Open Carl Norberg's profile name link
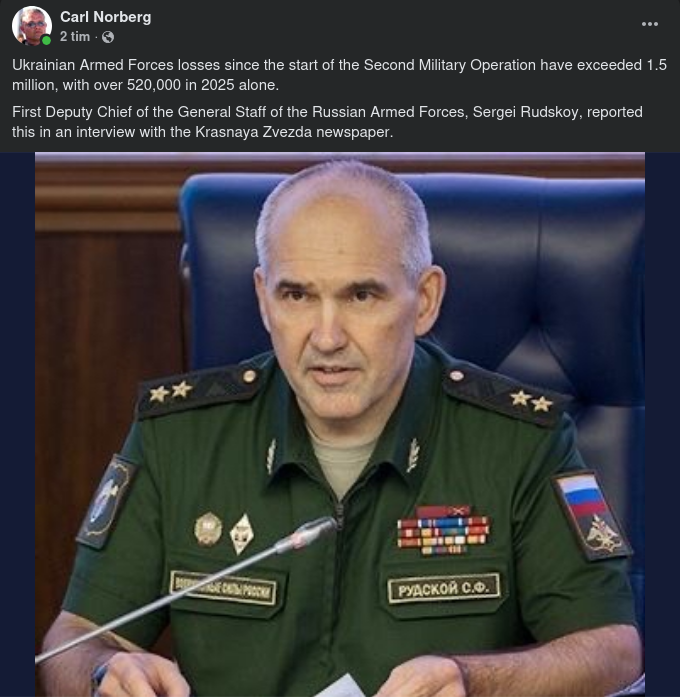 [105, 17]
